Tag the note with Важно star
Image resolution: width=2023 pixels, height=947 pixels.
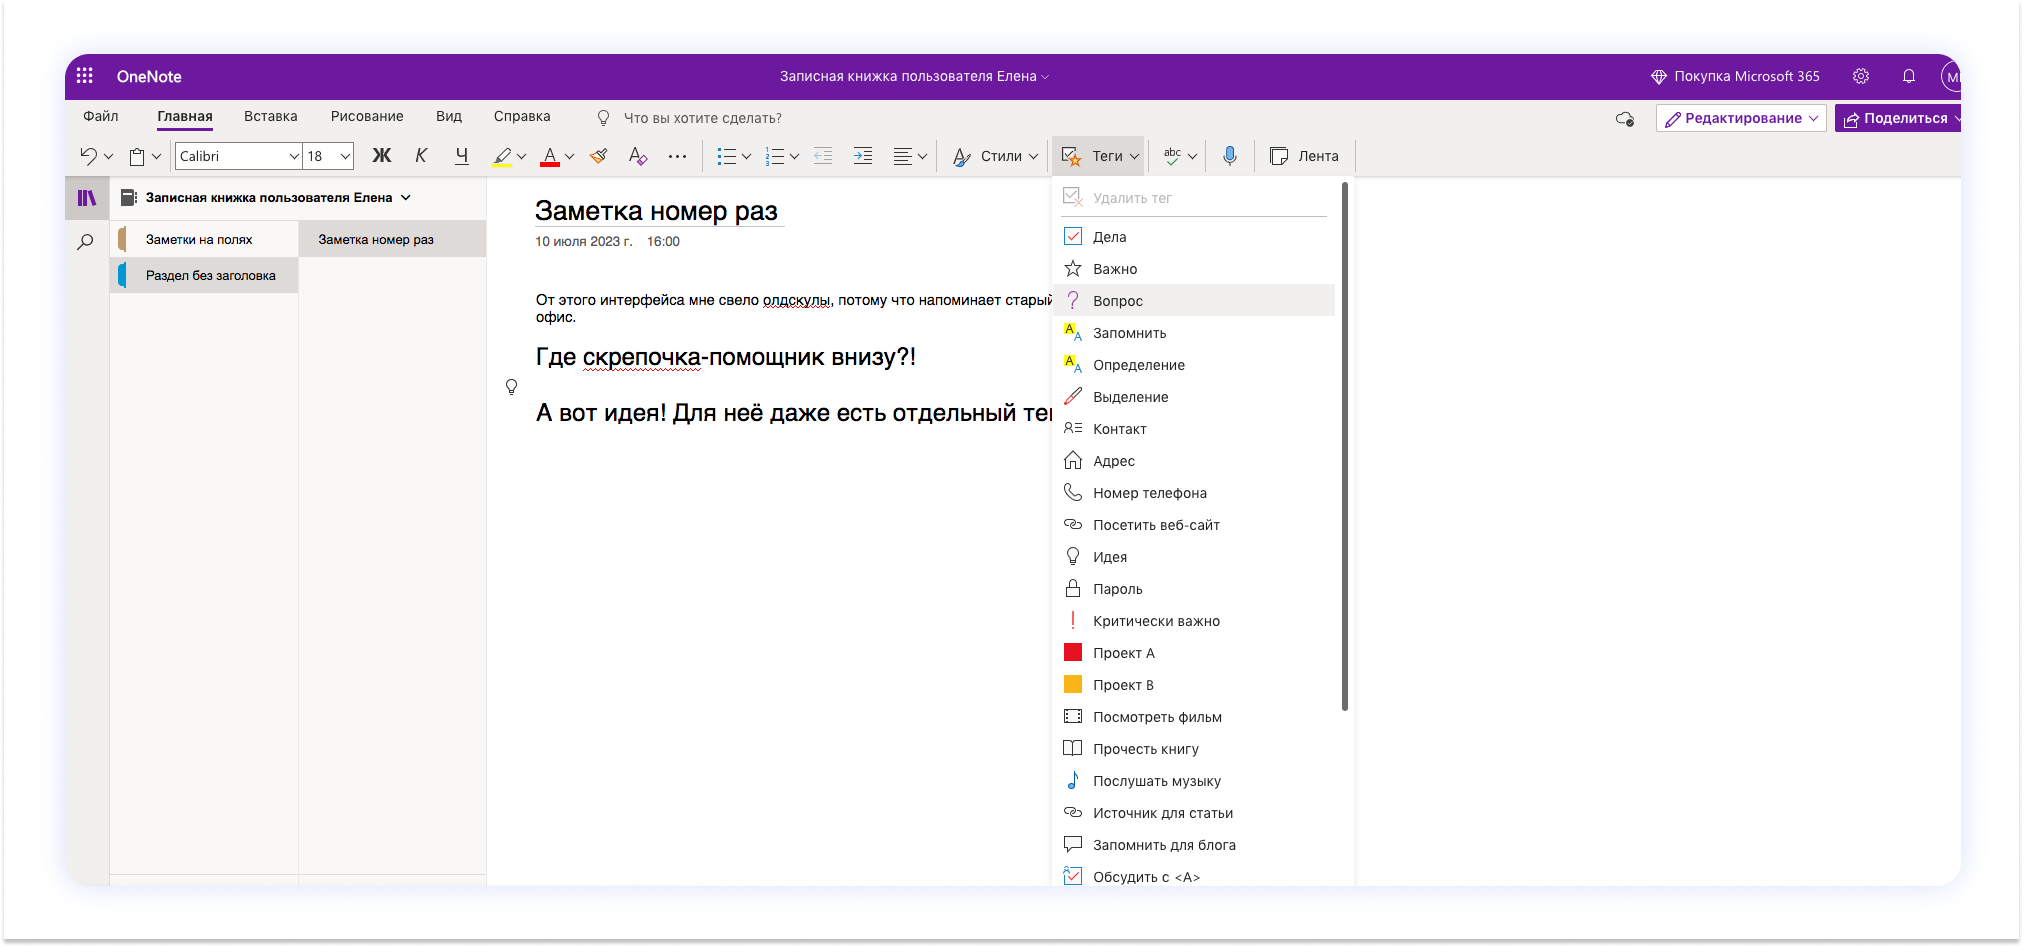click(1115, 268)
